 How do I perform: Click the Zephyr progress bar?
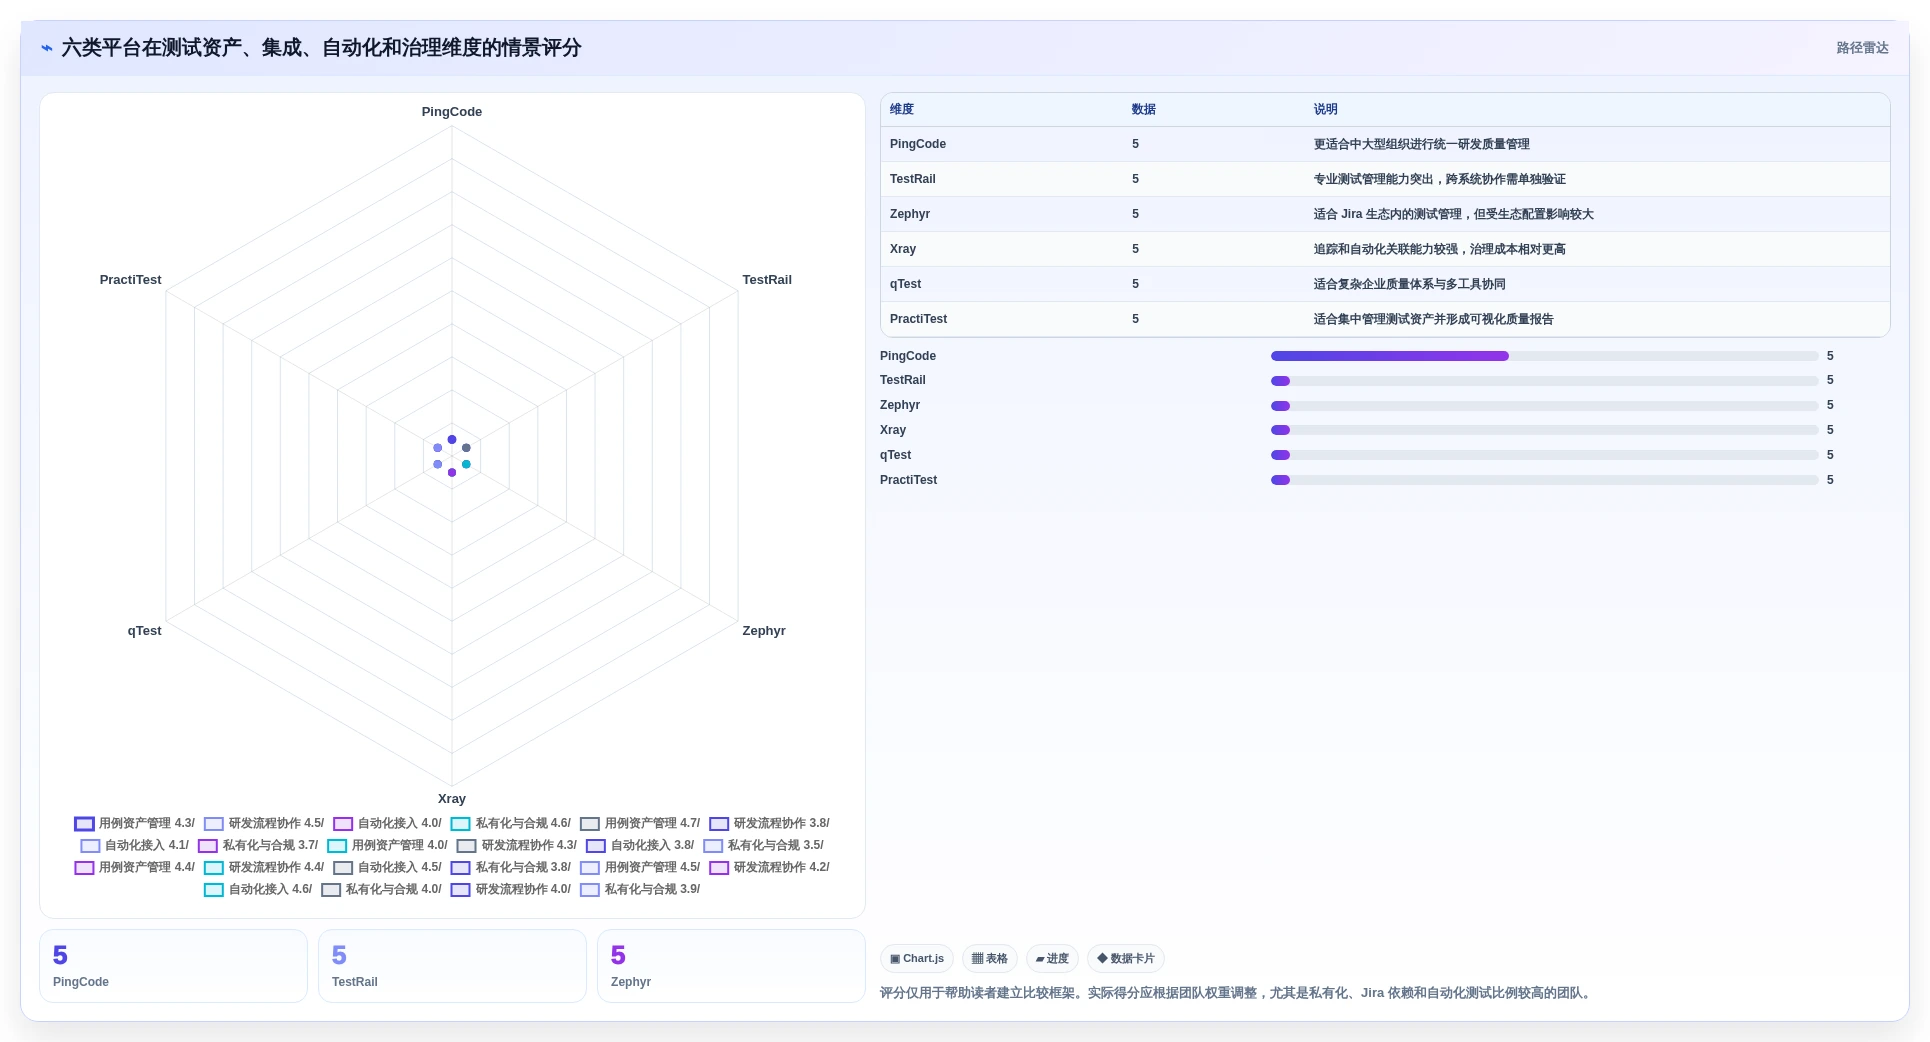click(x=1544, y=406)
